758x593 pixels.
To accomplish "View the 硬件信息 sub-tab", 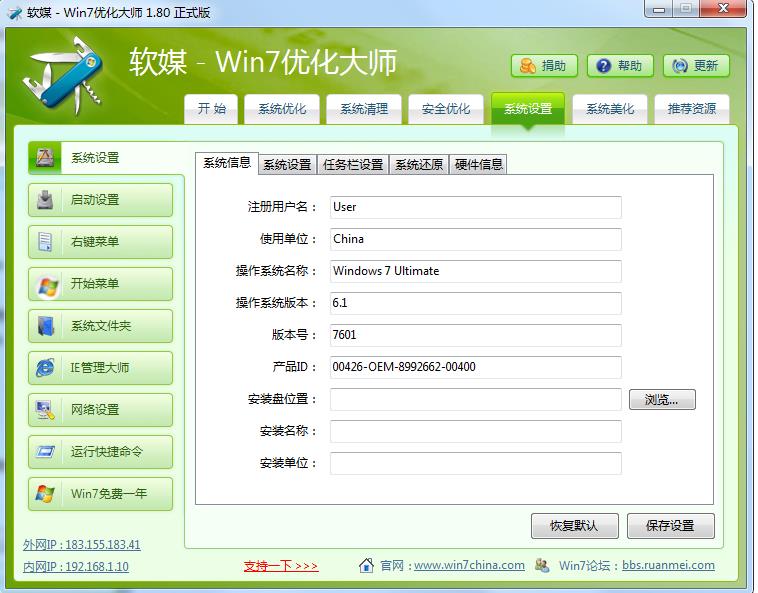I will (x=479, y=165).
